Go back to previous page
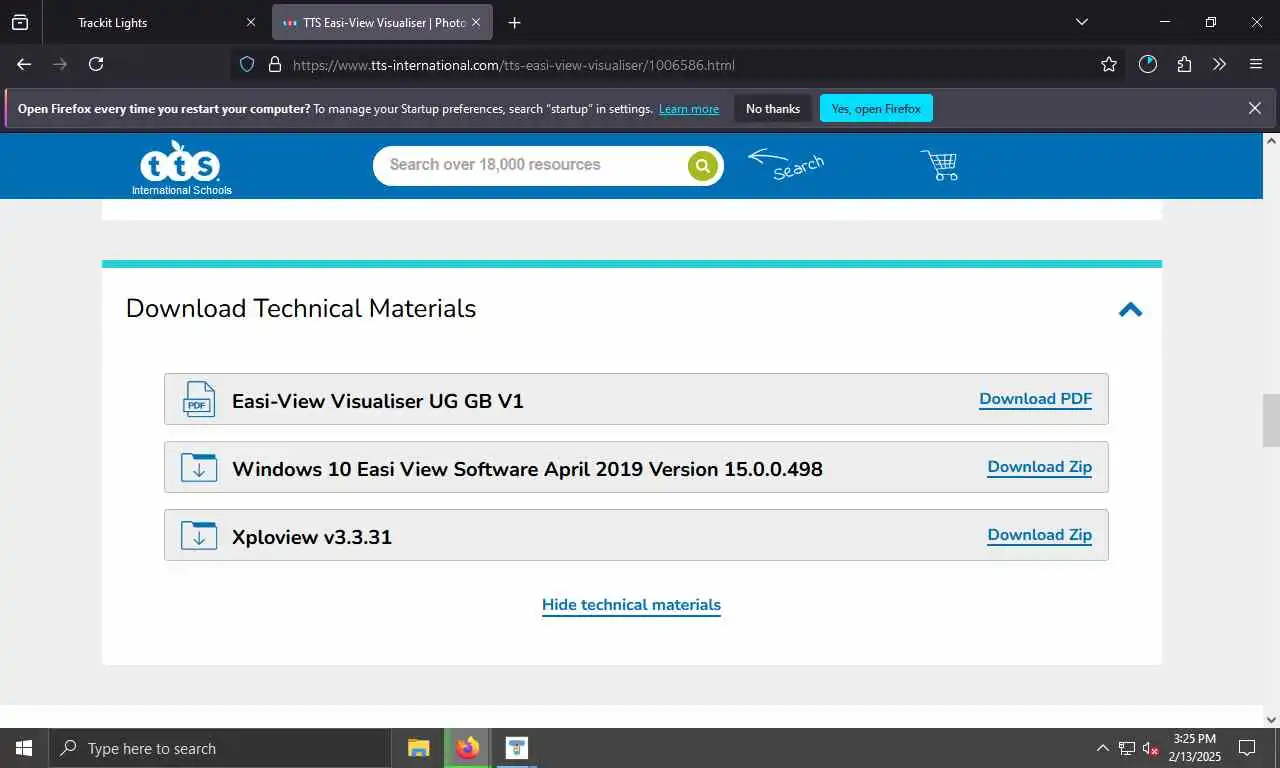Image resolution: width=1280 pixels, height=768 pixels. [x=24, y=64]
